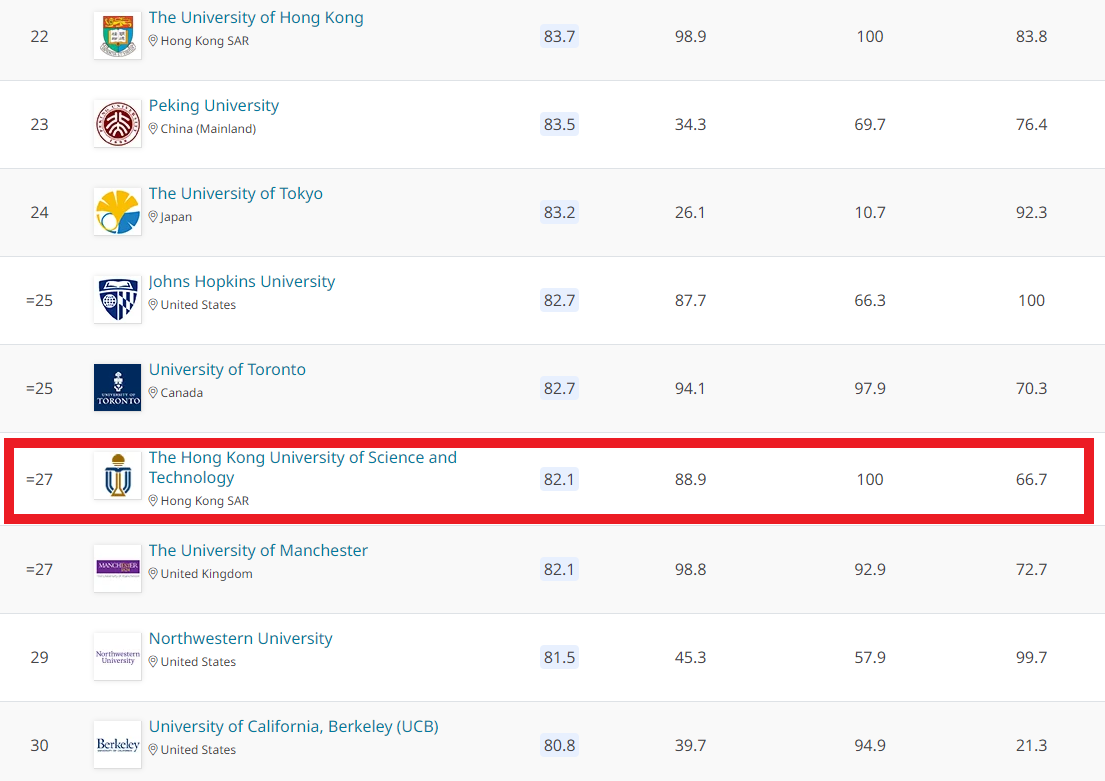
Task: Open the Northwestern University link
Action: coord(240,639)
